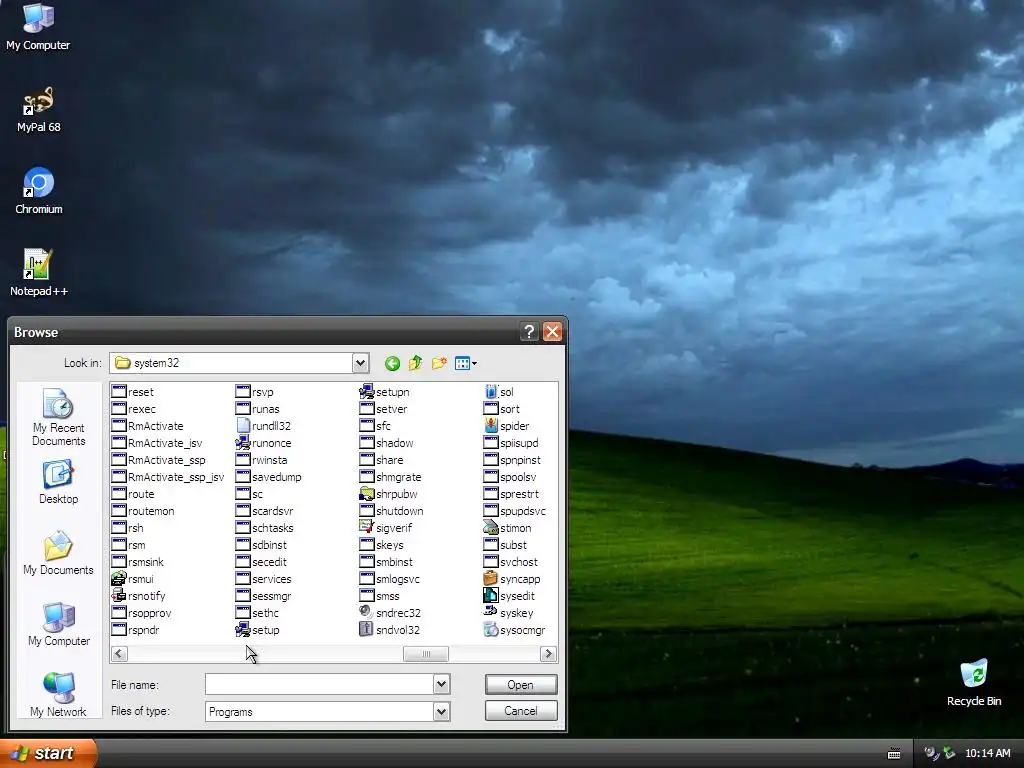Click into the File name field
This screenshot has width=1024, height=768.
[x=319, y=684]
